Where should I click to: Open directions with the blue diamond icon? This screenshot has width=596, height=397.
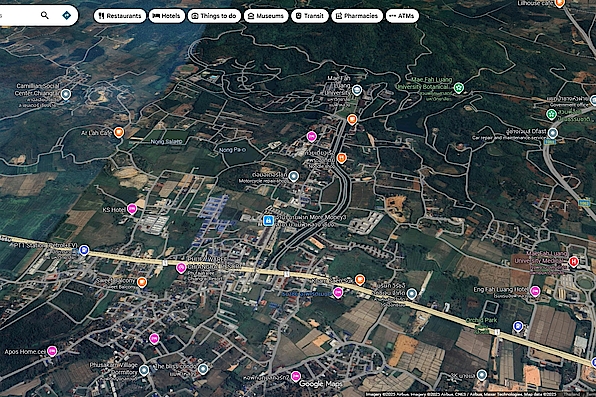point(67,15)
